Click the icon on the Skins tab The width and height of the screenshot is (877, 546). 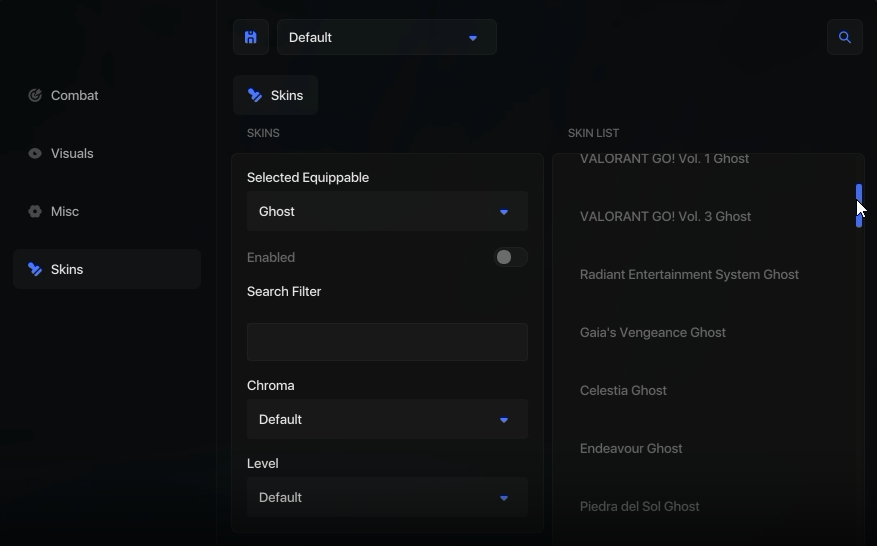coord(255,96)
